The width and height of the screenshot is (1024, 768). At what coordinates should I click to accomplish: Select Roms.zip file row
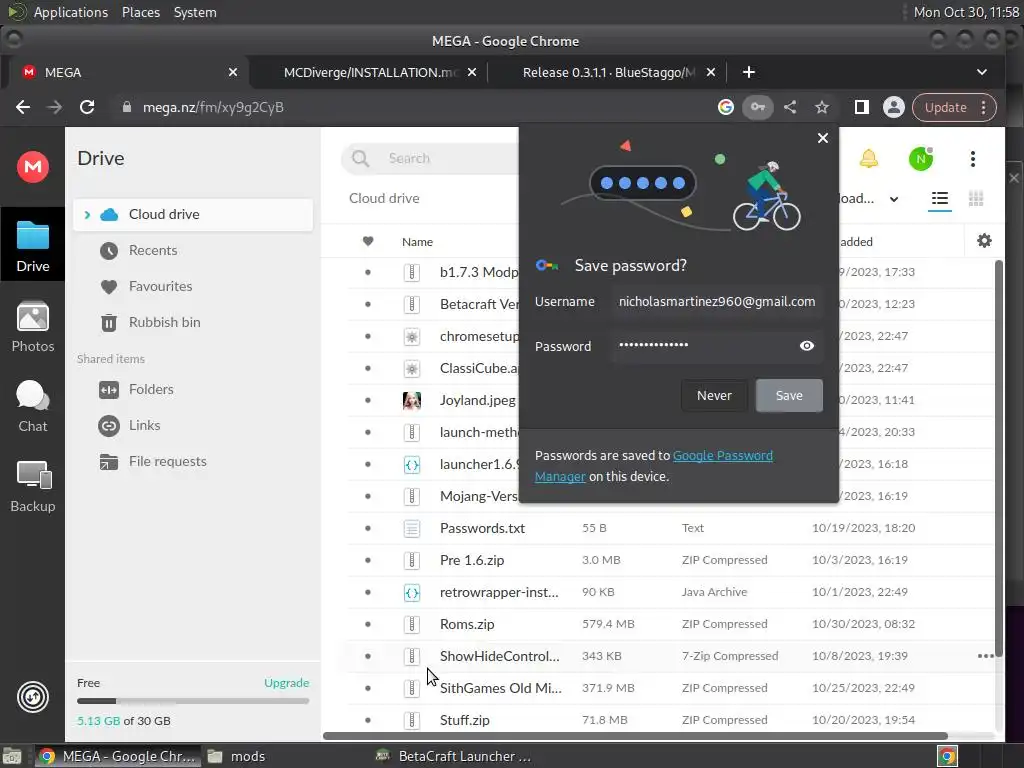(x=669, y=624)
